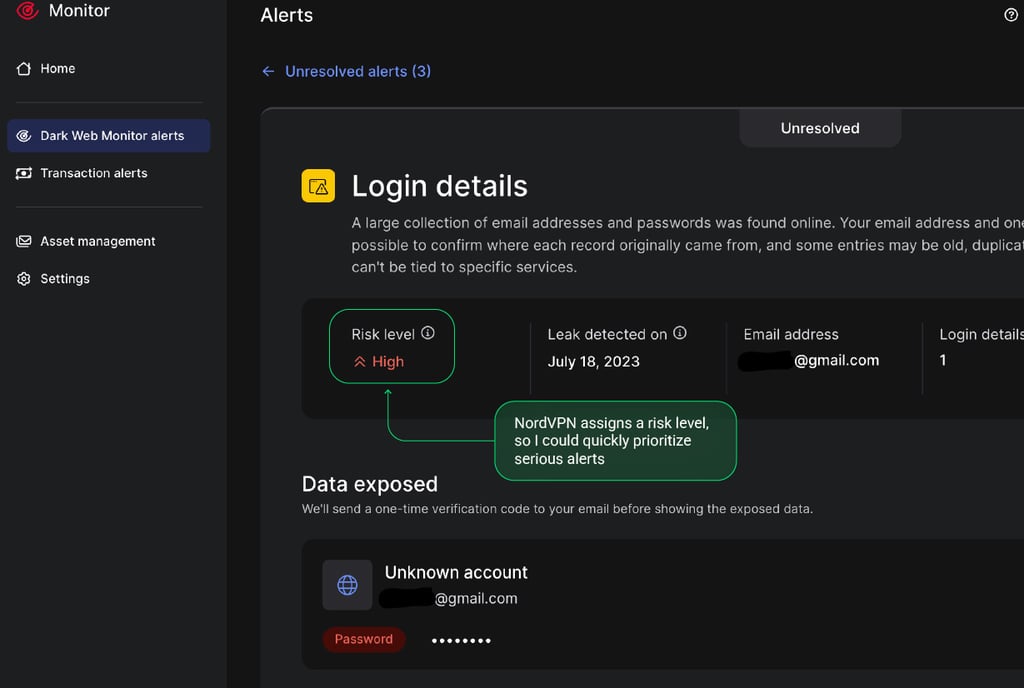The image size is (1024, 688).
Task: Click the back arrow next to Unresolved alerts
Action: [268, 71]
